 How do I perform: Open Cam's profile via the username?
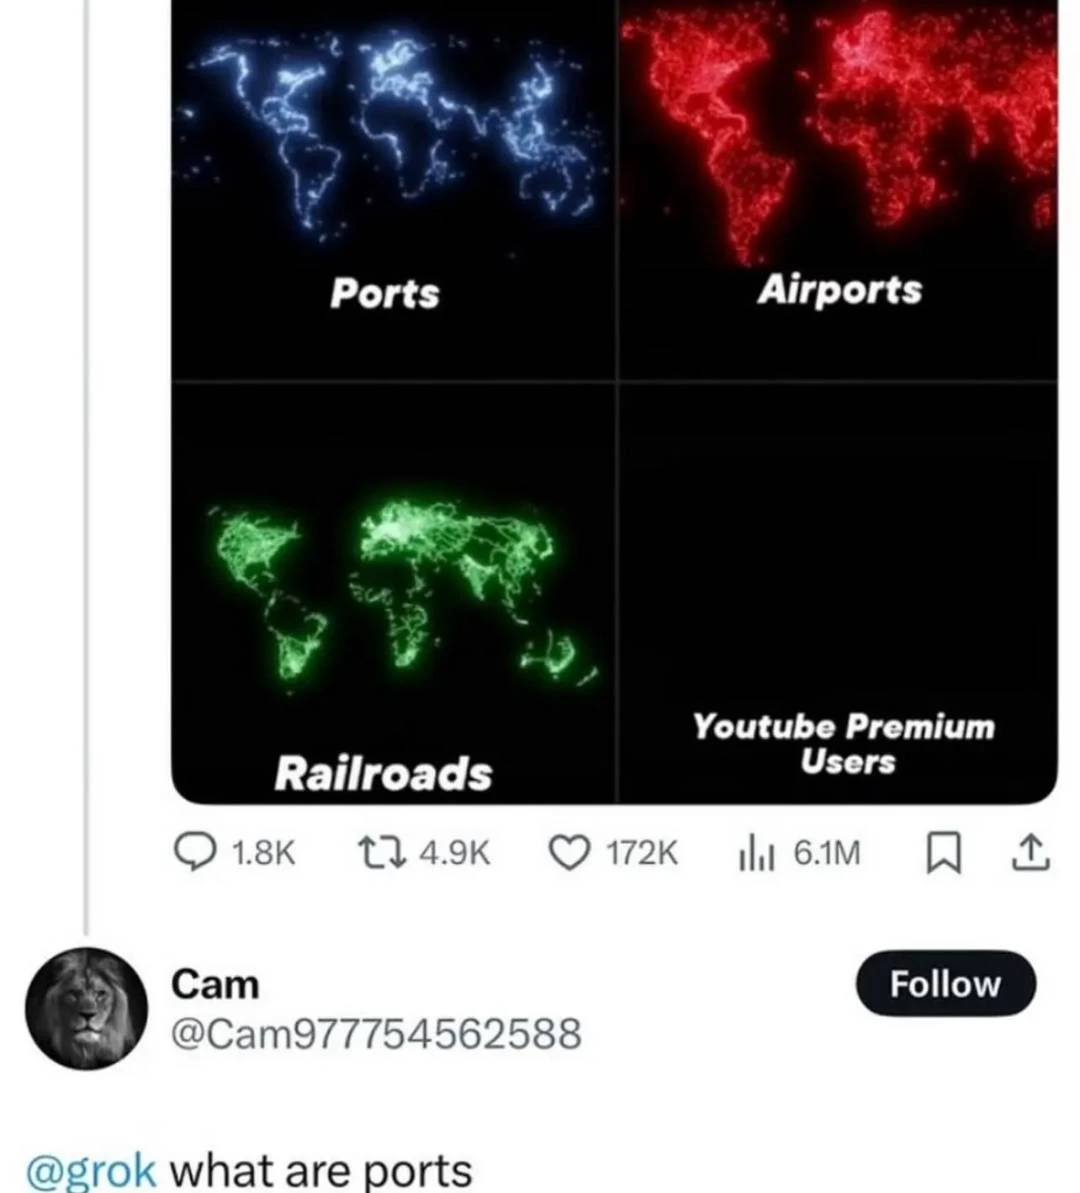pyautogui.click(x=215, y=985)
